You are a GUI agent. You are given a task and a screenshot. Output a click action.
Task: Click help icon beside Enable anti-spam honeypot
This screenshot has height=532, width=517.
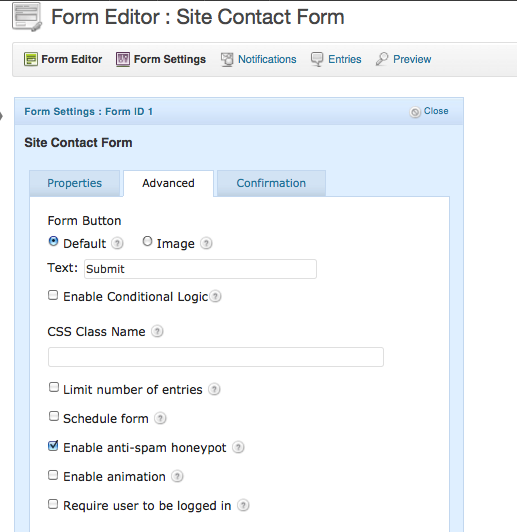click(x=238, y=448)
